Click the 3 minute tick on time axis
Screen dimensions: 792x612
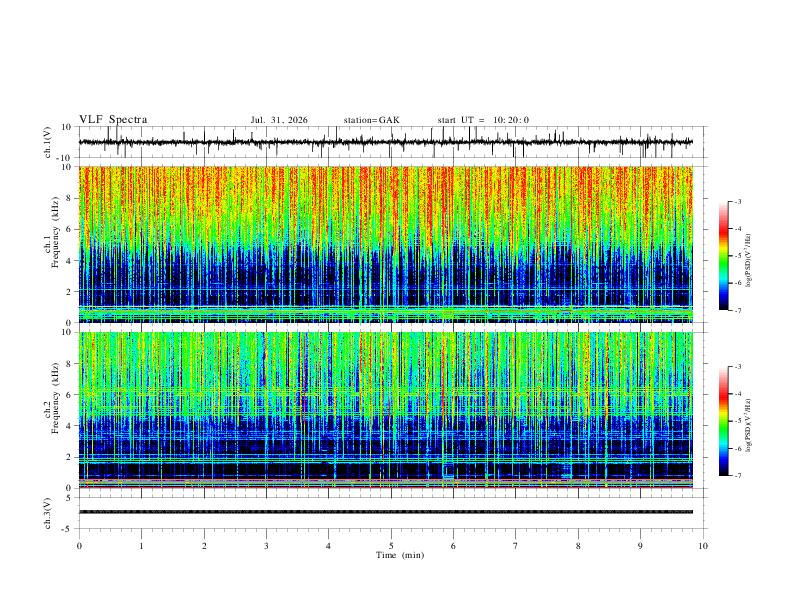[266, 546]
